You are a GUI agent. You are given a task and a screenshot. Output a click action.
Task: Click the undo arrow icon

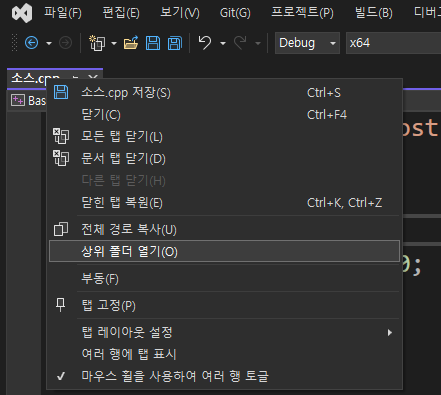point(205,43)
